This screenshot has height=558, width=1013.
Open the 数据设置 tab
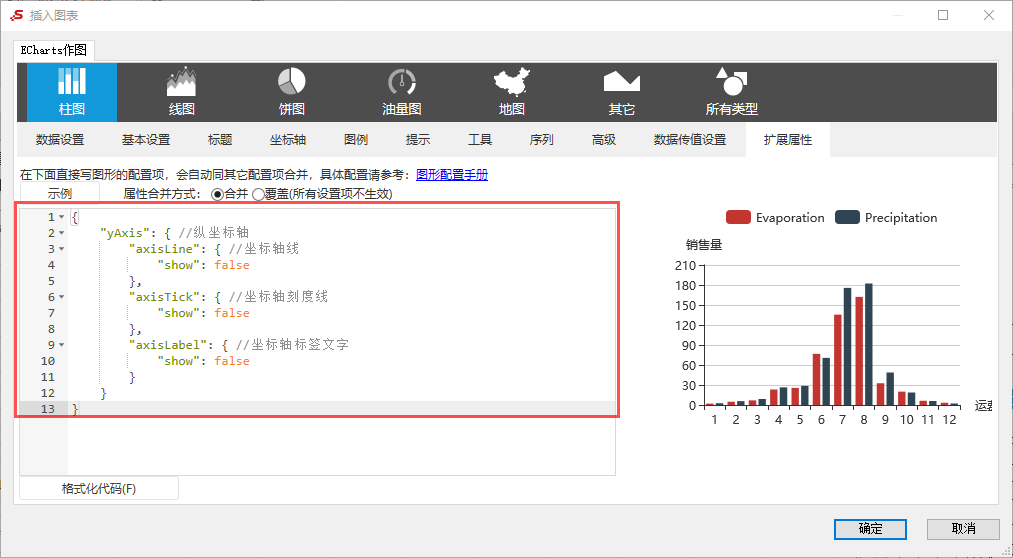(60, 140)
